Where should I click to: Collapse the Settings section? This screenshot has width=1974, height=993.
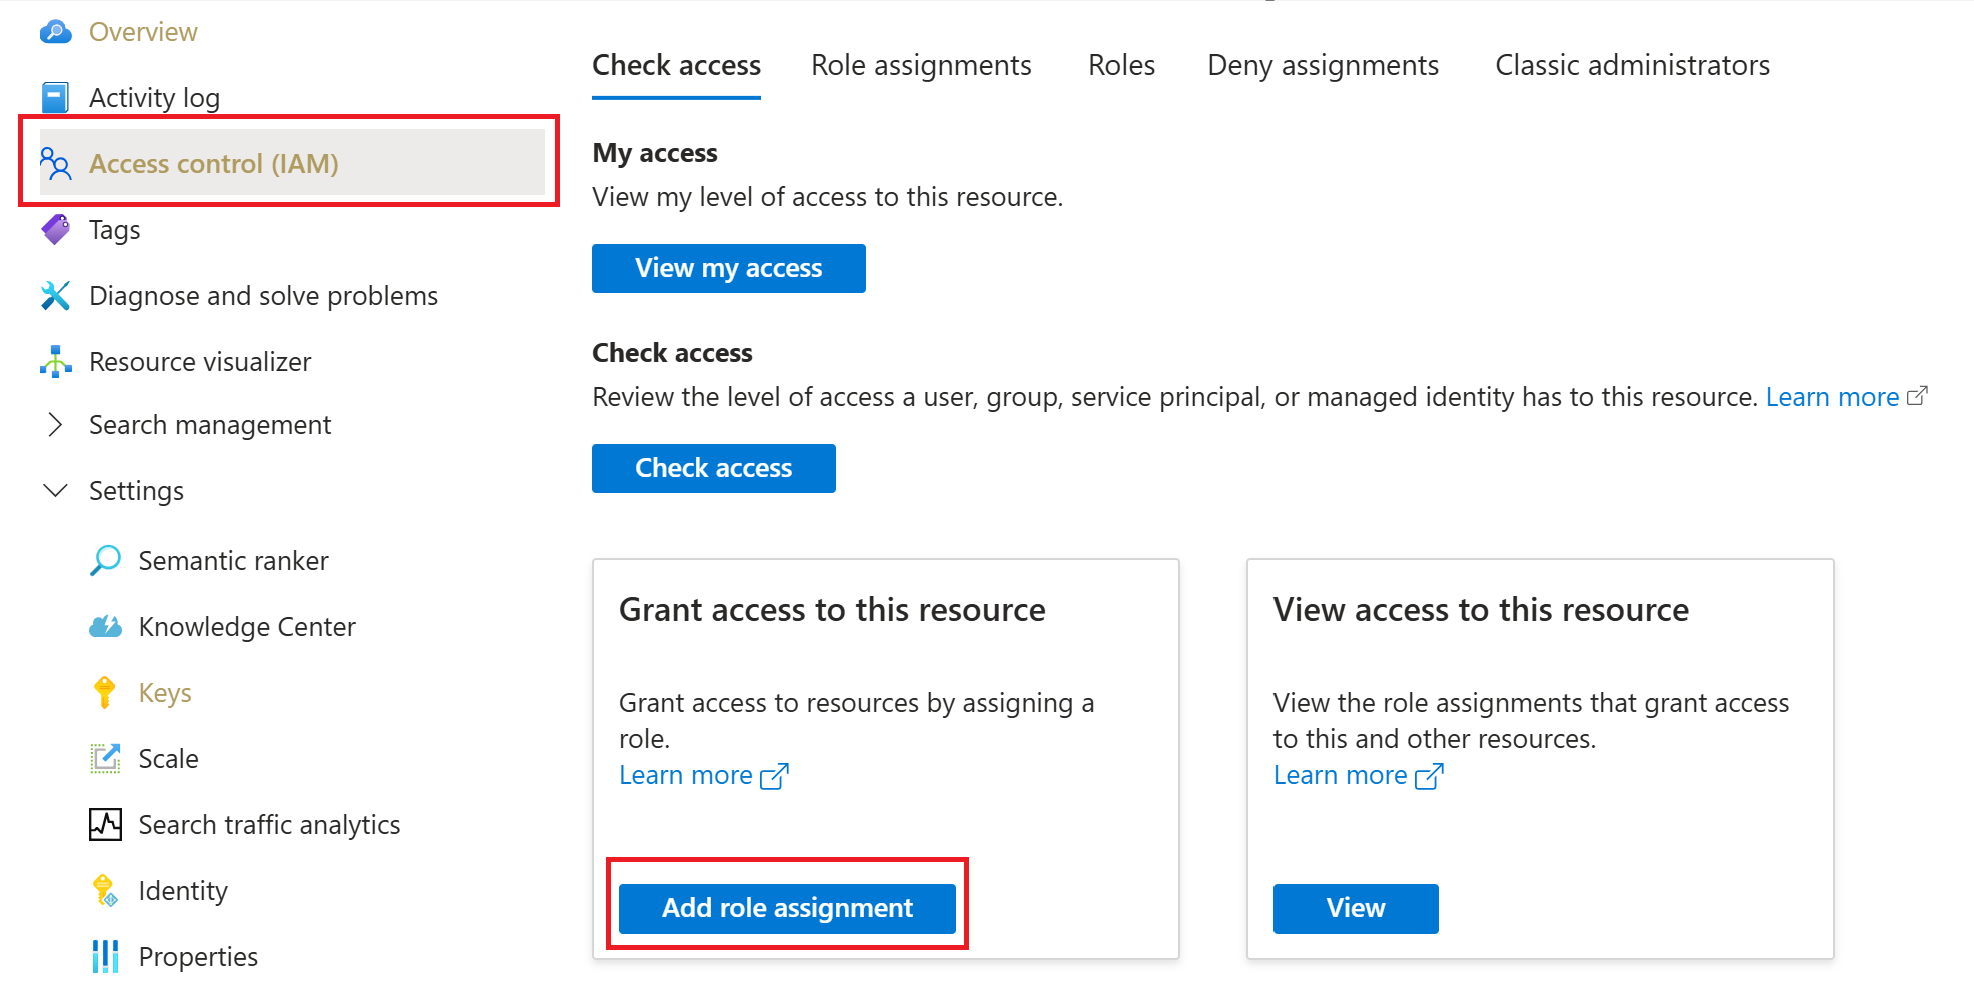coord(55,490)
